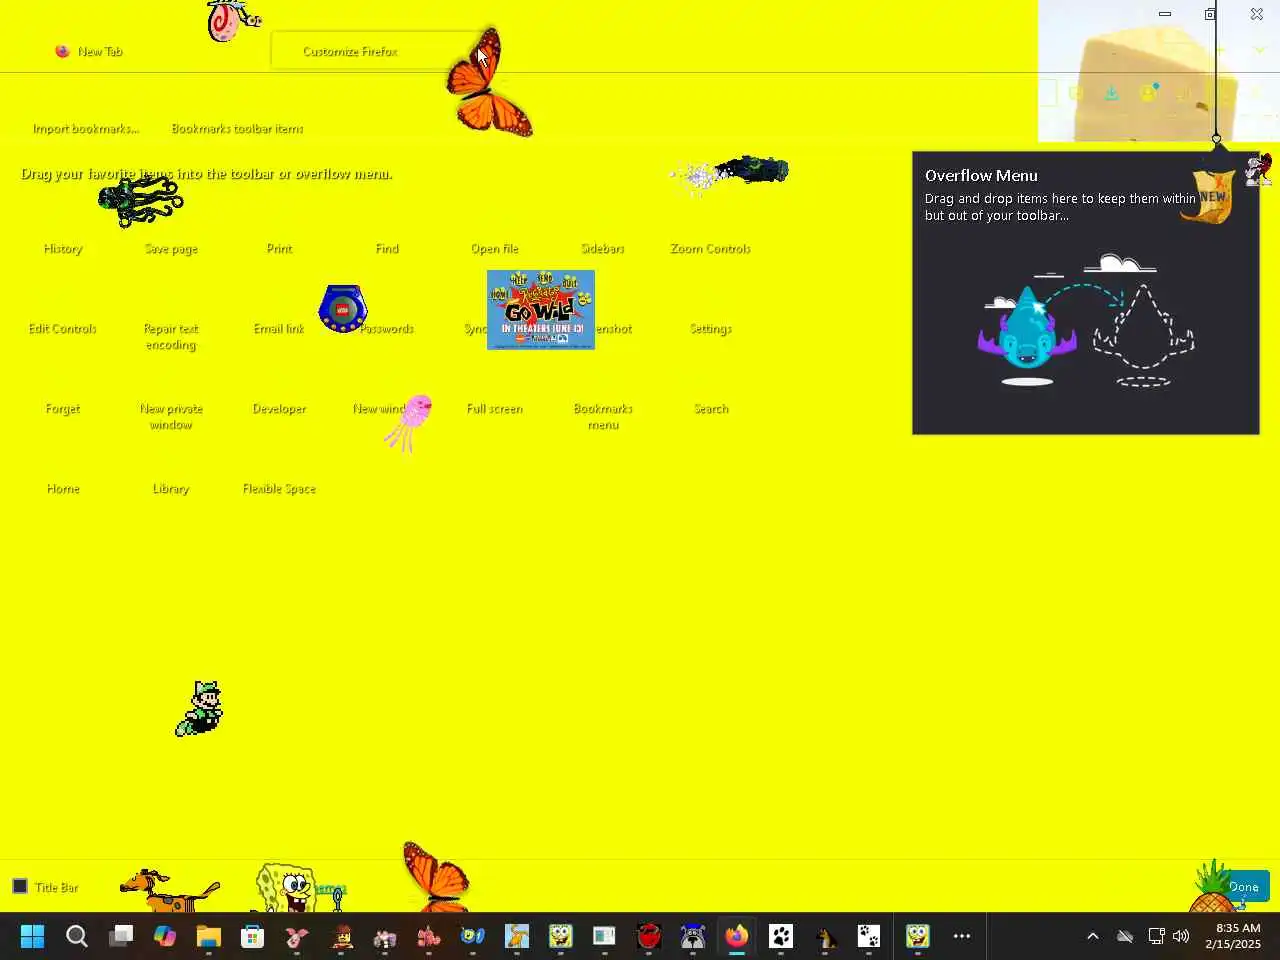Select the Forget item
Screen dimensions: 1280x960
coord(63,409)
